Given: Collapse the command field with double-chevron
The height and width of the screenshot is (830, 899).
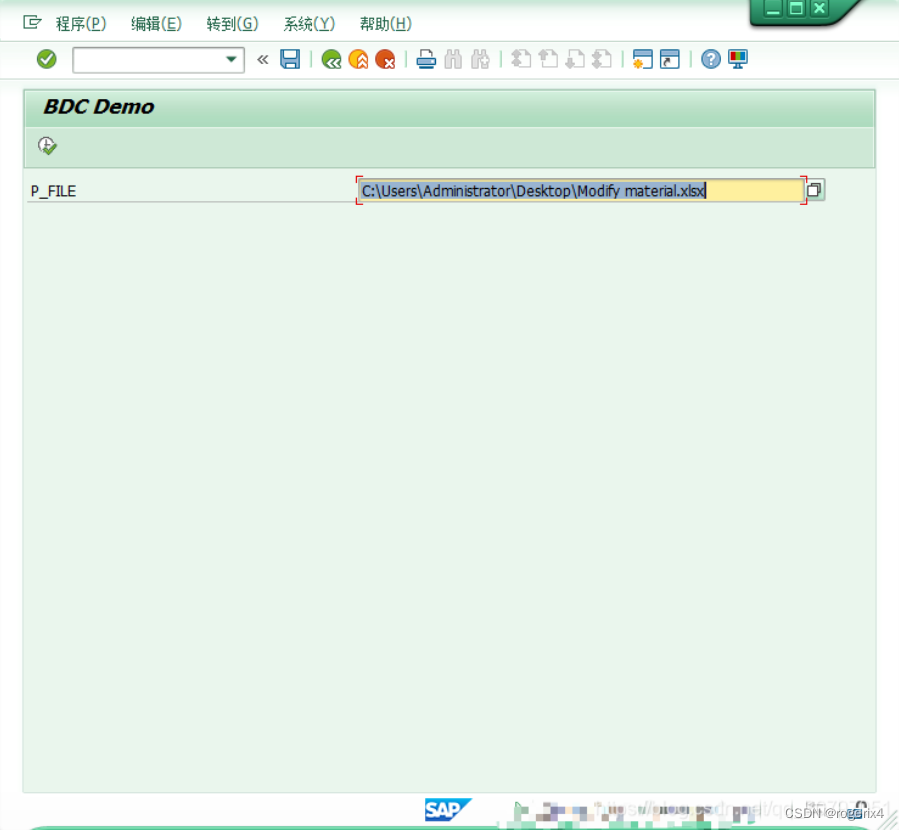Looking at the screenshot, I should pyautogui.click(x=263, y=60).
